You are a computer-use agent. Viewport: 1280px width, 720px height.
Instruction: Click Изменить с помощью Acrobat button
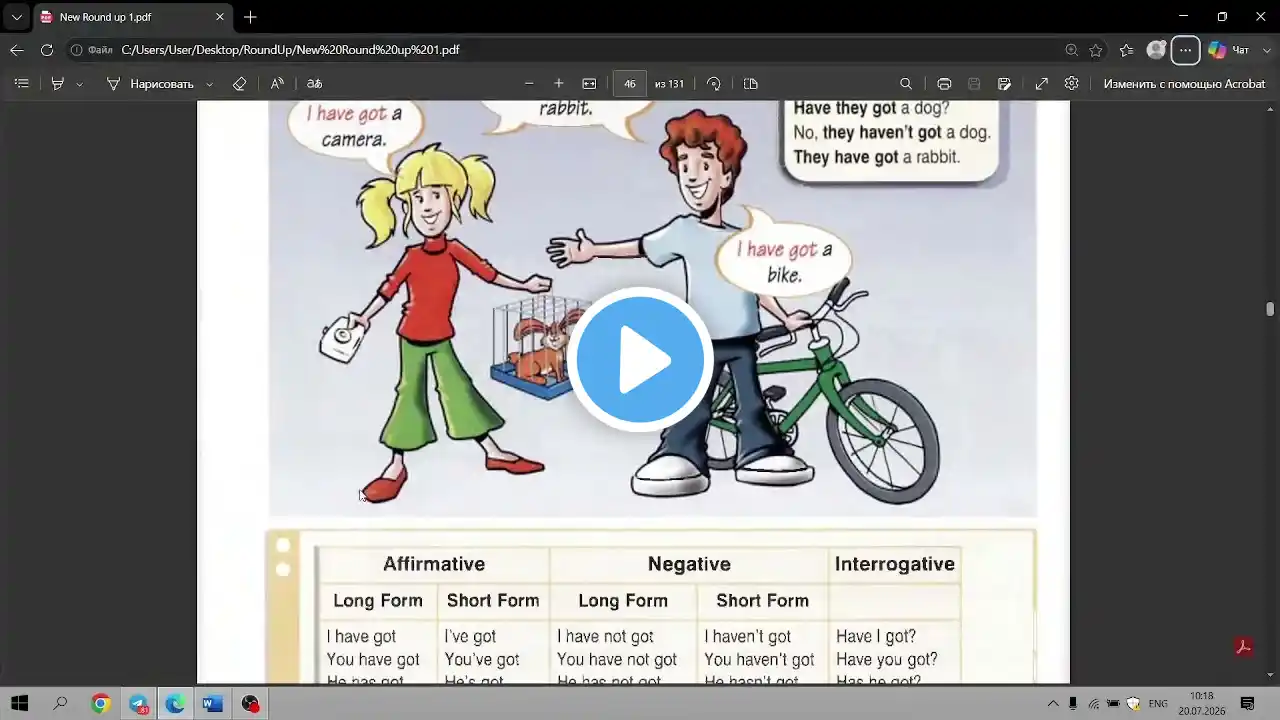pos(1184,84)
